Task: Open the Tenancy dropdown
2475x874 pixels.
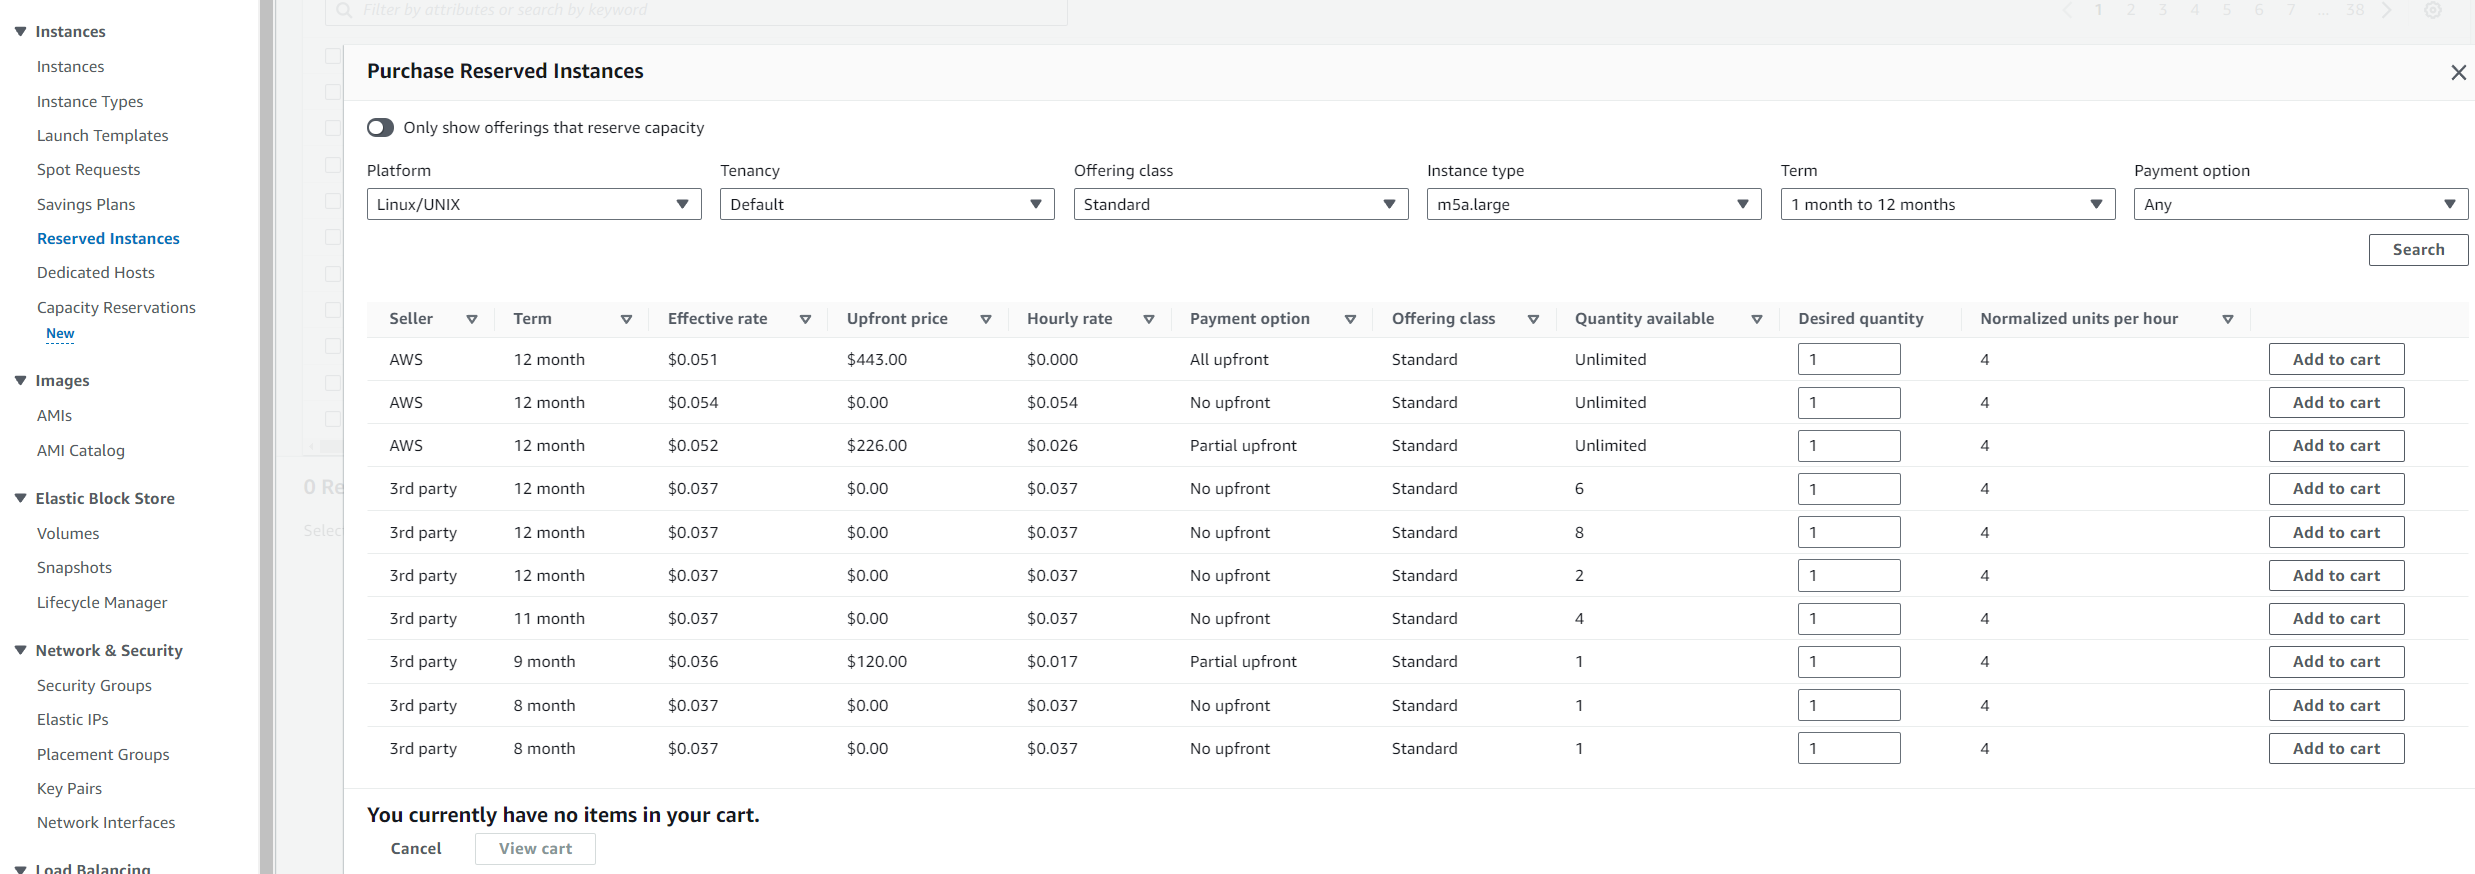Action: [x=887, y=204]
